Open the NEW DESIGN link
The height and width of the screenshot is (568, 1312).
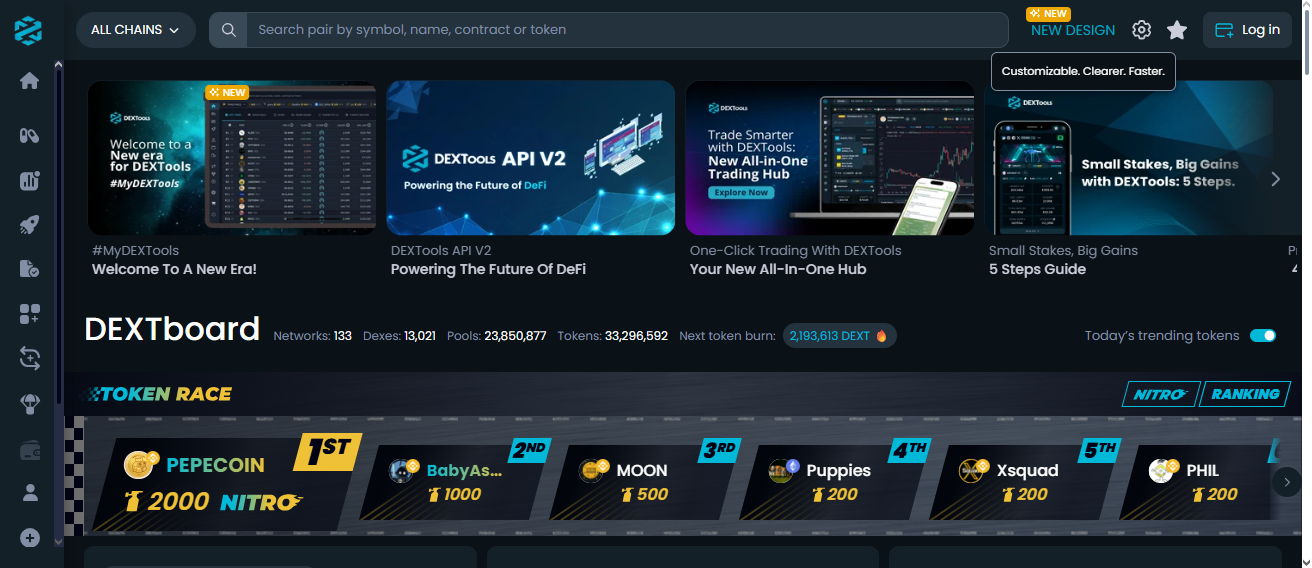point(1073,30)
